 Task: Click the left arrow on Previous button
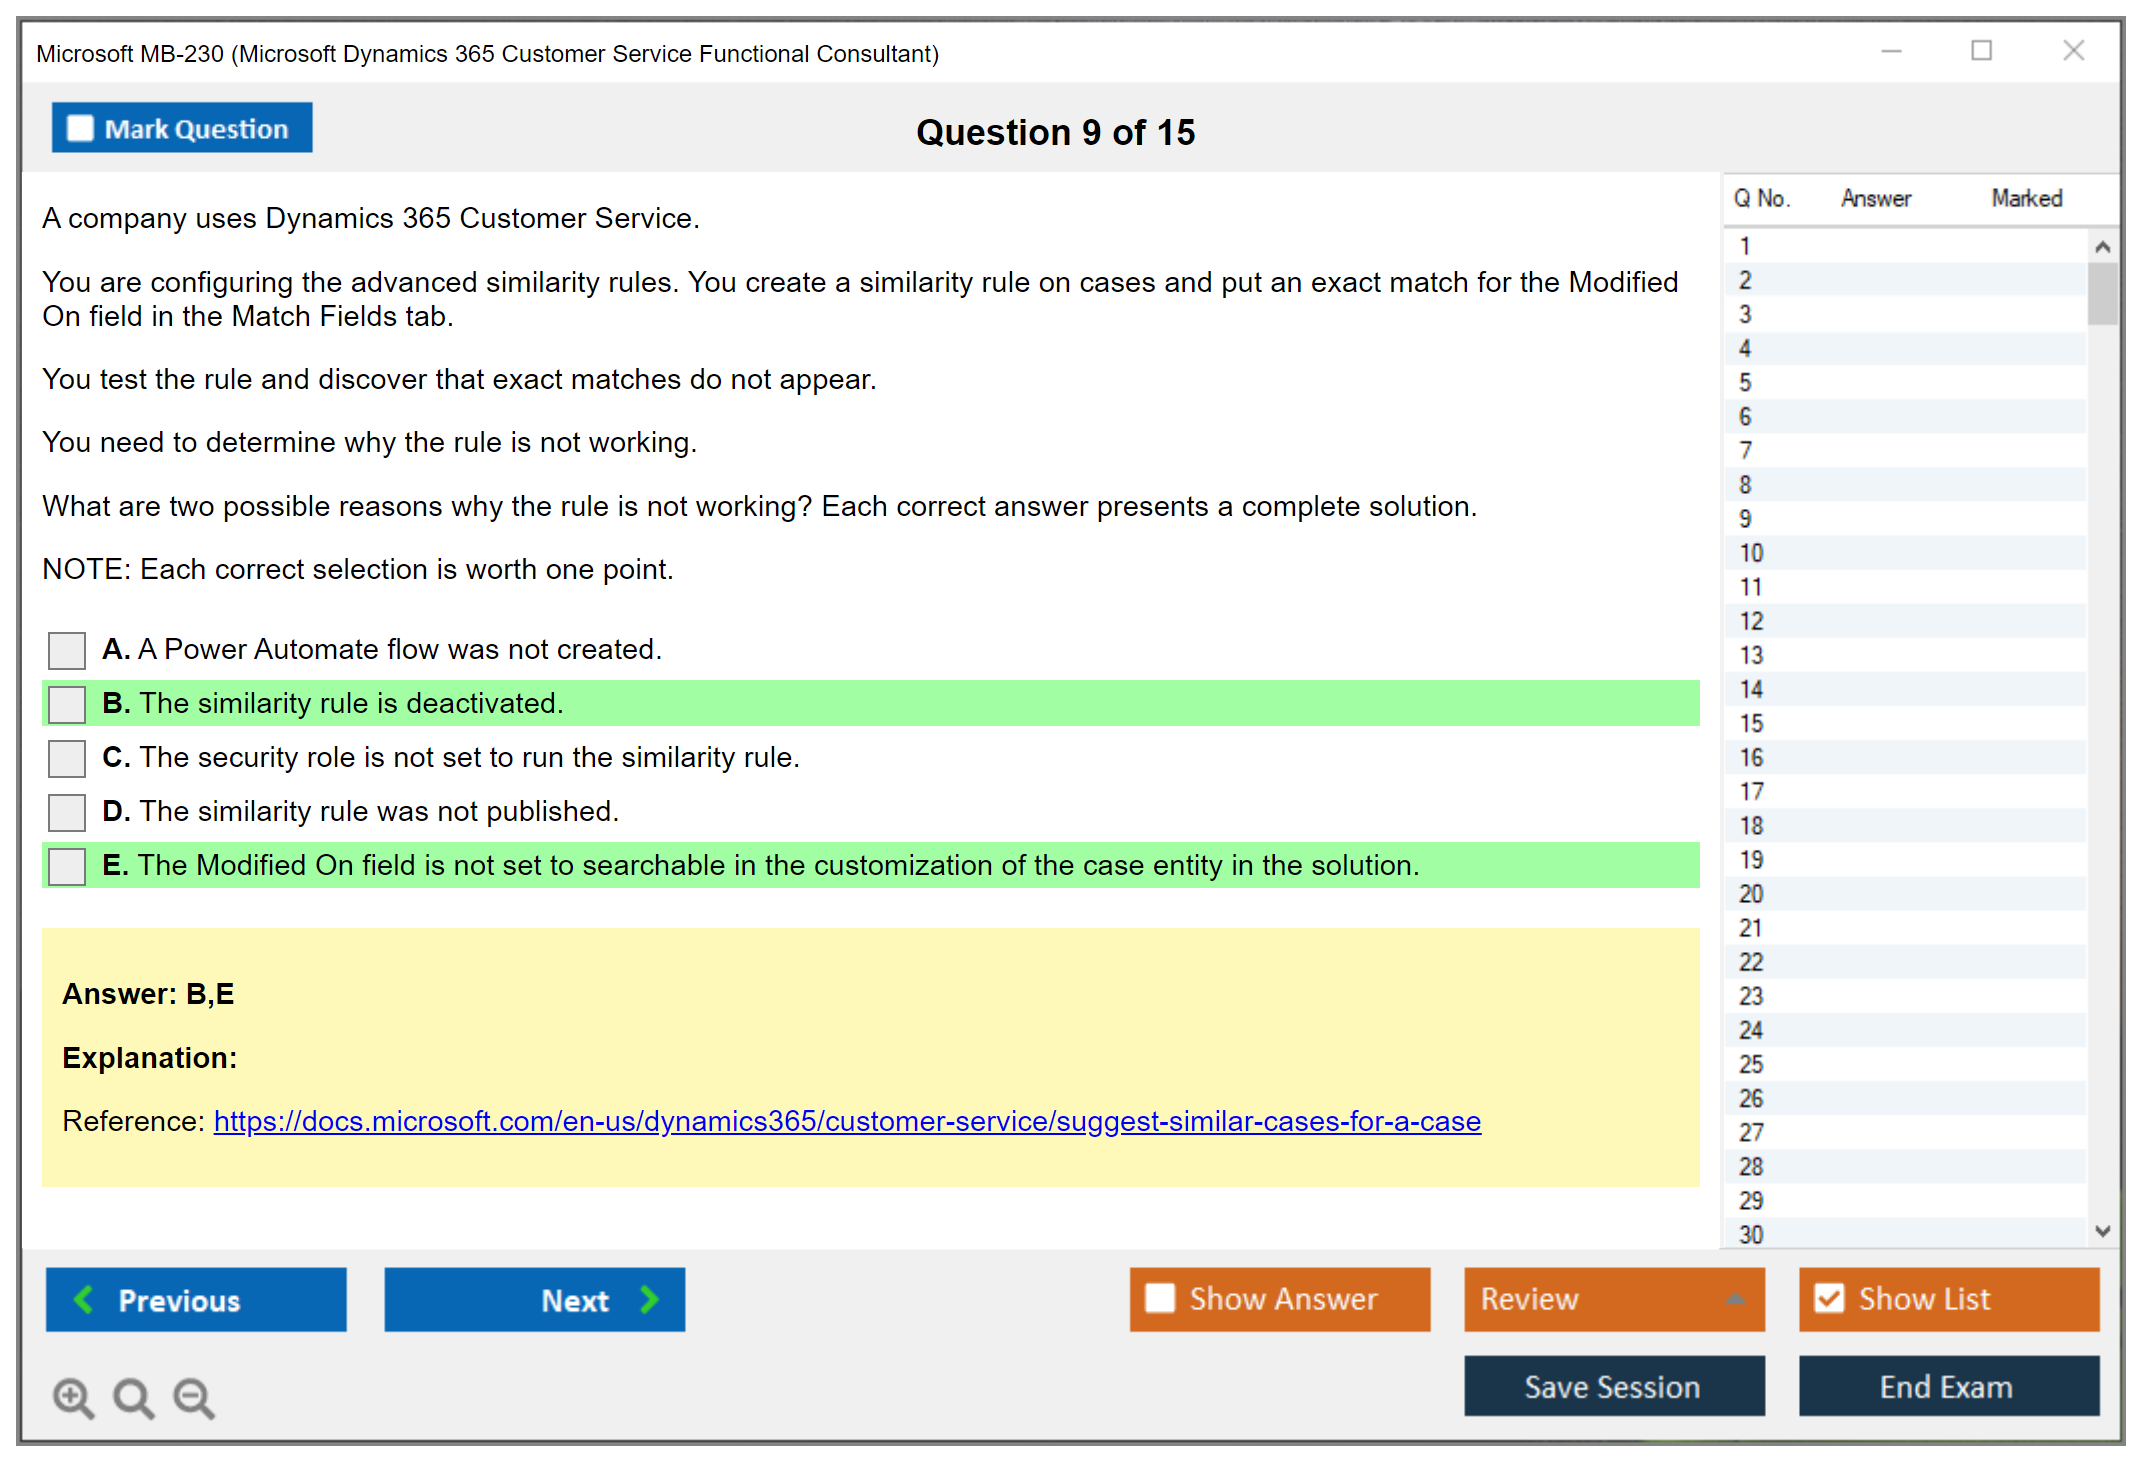coord(84,1299)
